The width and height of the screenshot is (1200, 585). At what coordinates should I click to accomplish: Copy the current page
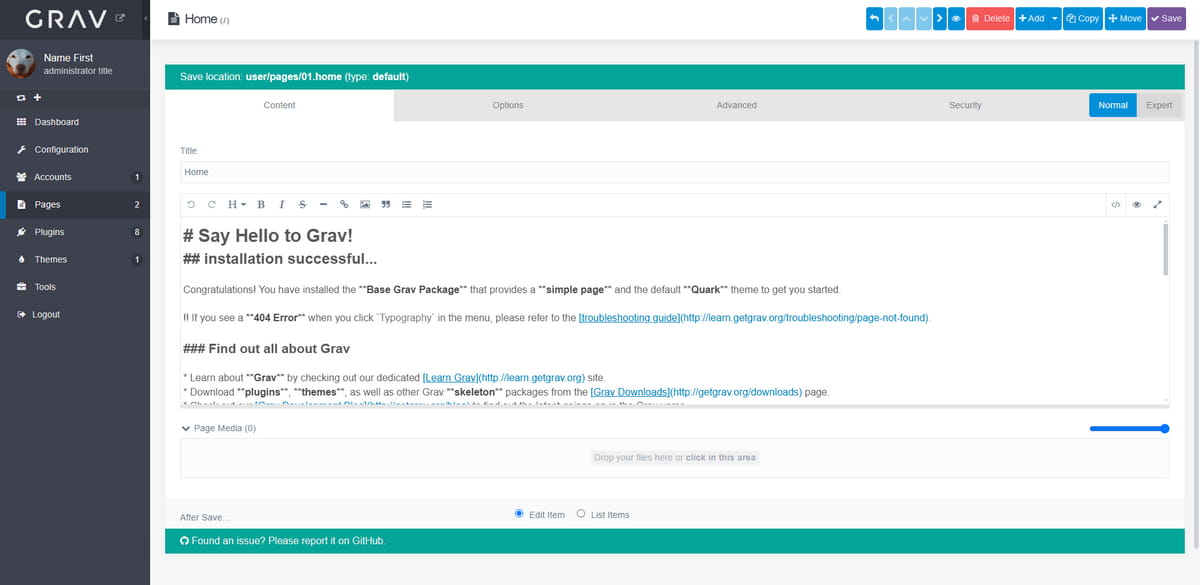pos(1082,18)
